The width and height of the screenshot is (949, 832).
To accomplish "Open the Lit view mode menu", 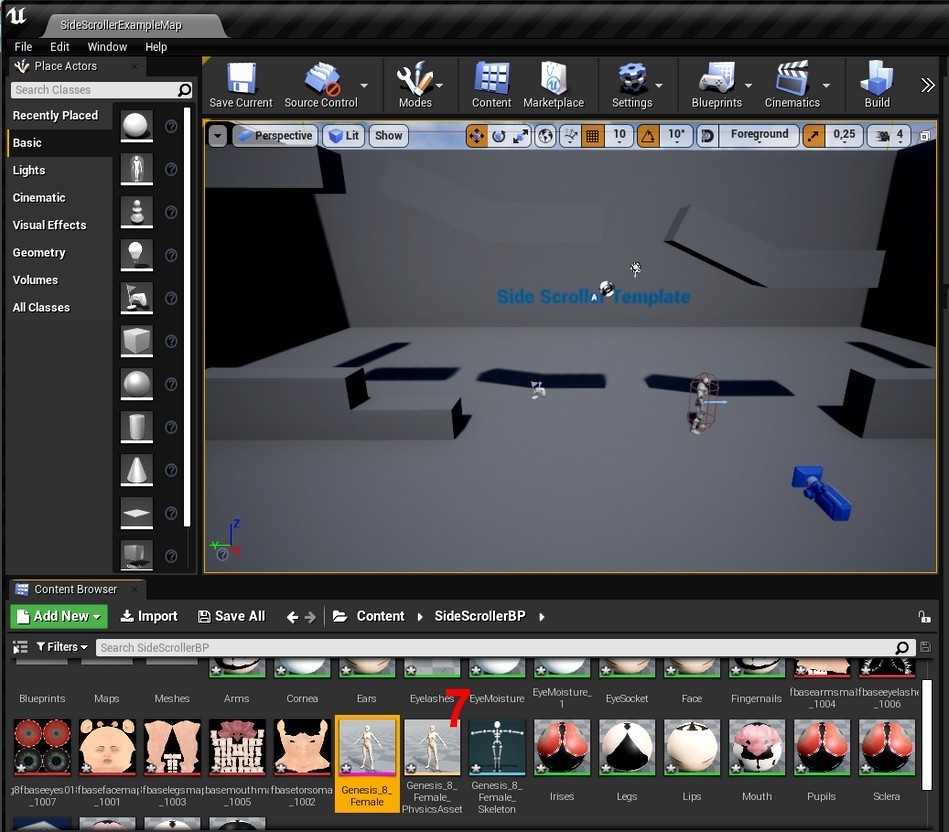I will click(x=343, y=136).
